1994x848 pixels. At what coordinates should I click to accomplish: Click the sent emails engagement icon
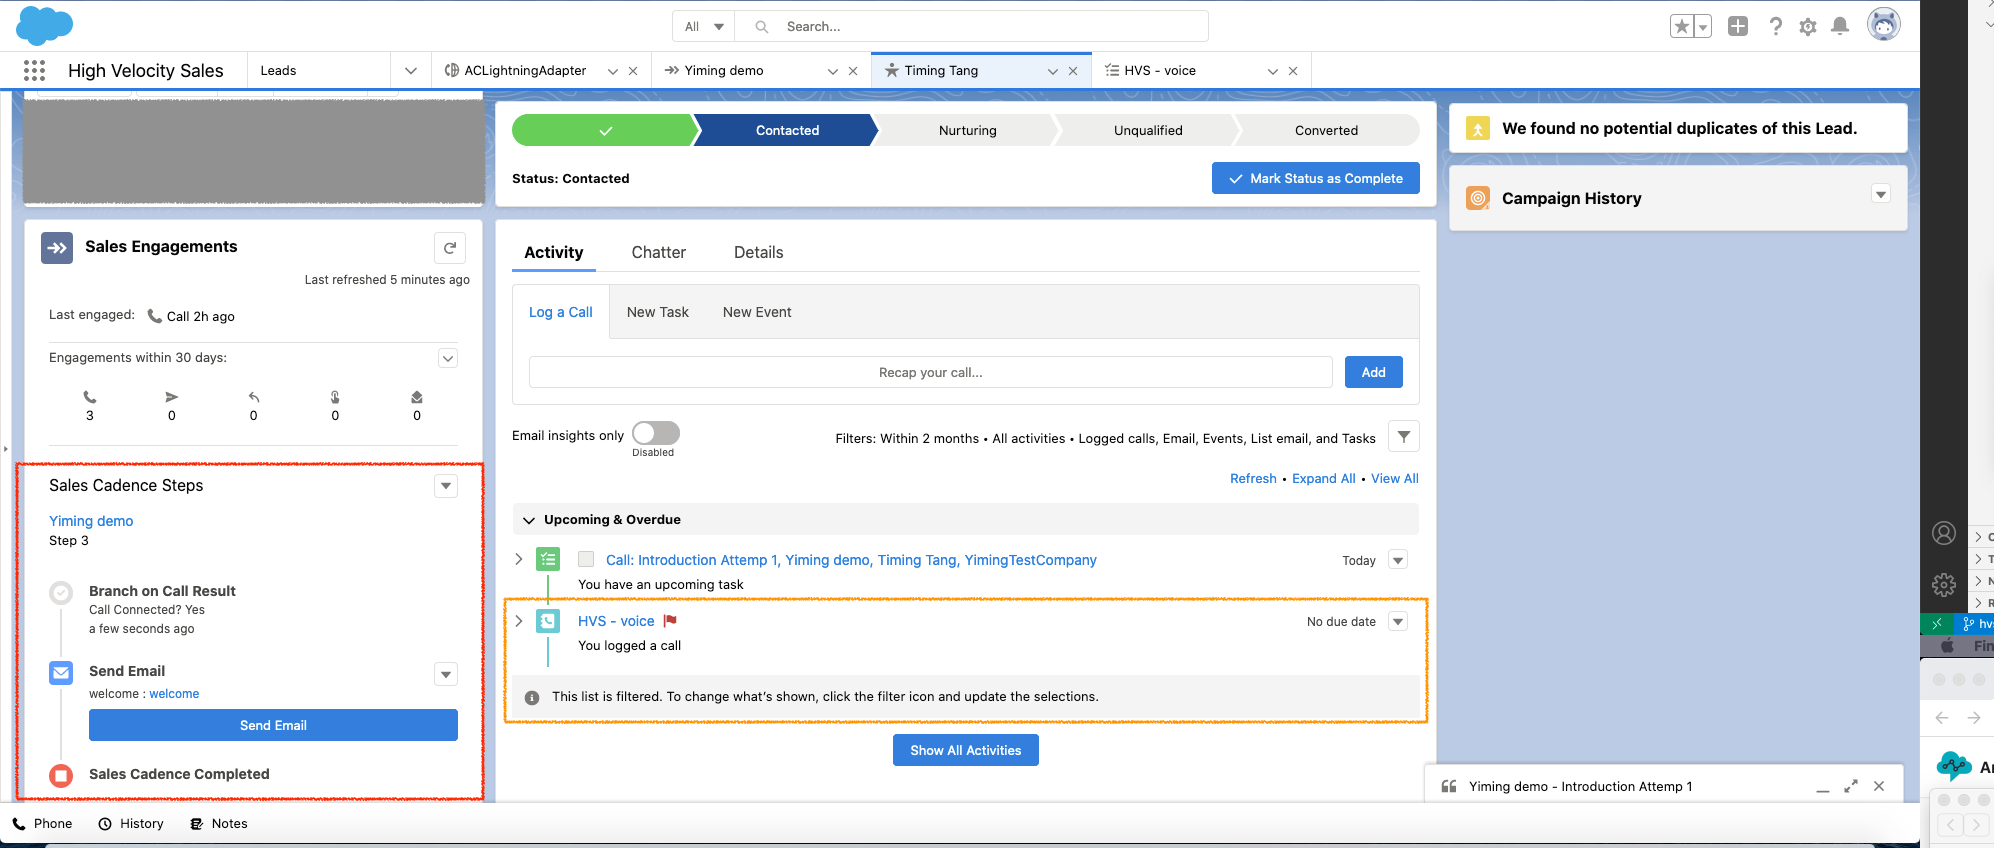pos(172,397)
